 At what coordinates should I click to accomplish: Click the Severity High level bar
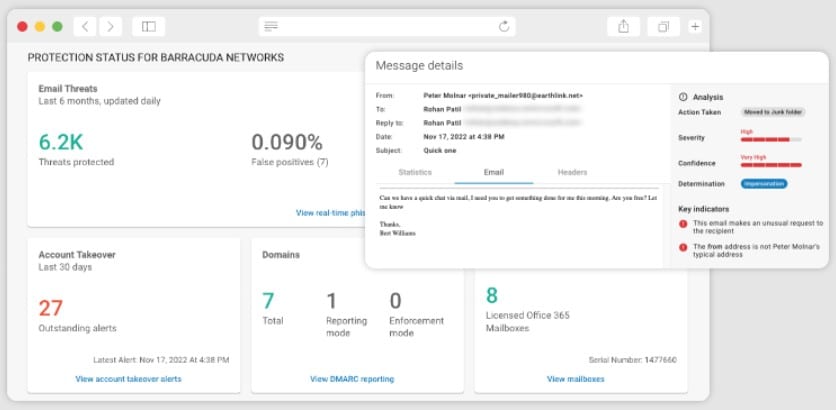[x=771, y=140]
